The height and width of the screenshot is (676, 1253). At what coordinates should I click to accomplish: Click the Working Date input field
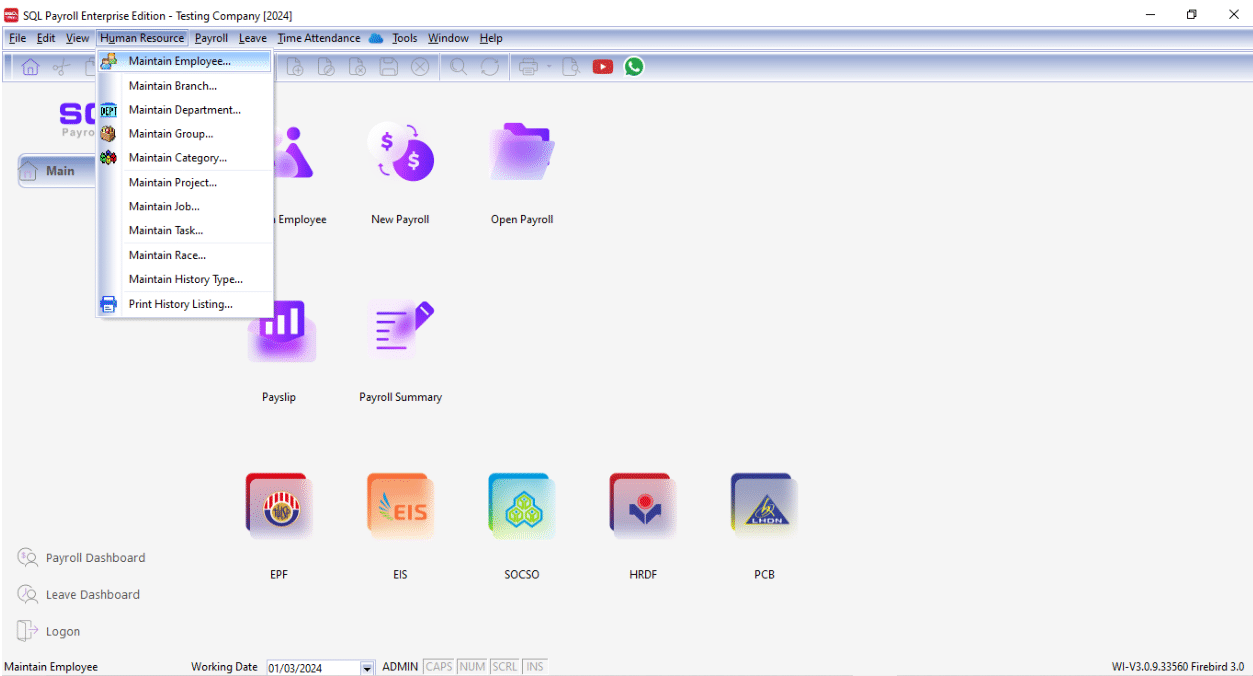point(311,668)
